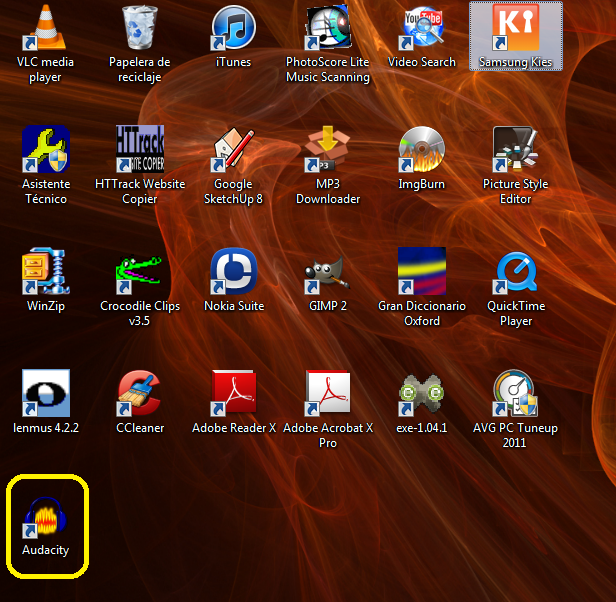Select the QuickTime Player shortcut
Screen dimensions: 616x602
click(516, 272)
